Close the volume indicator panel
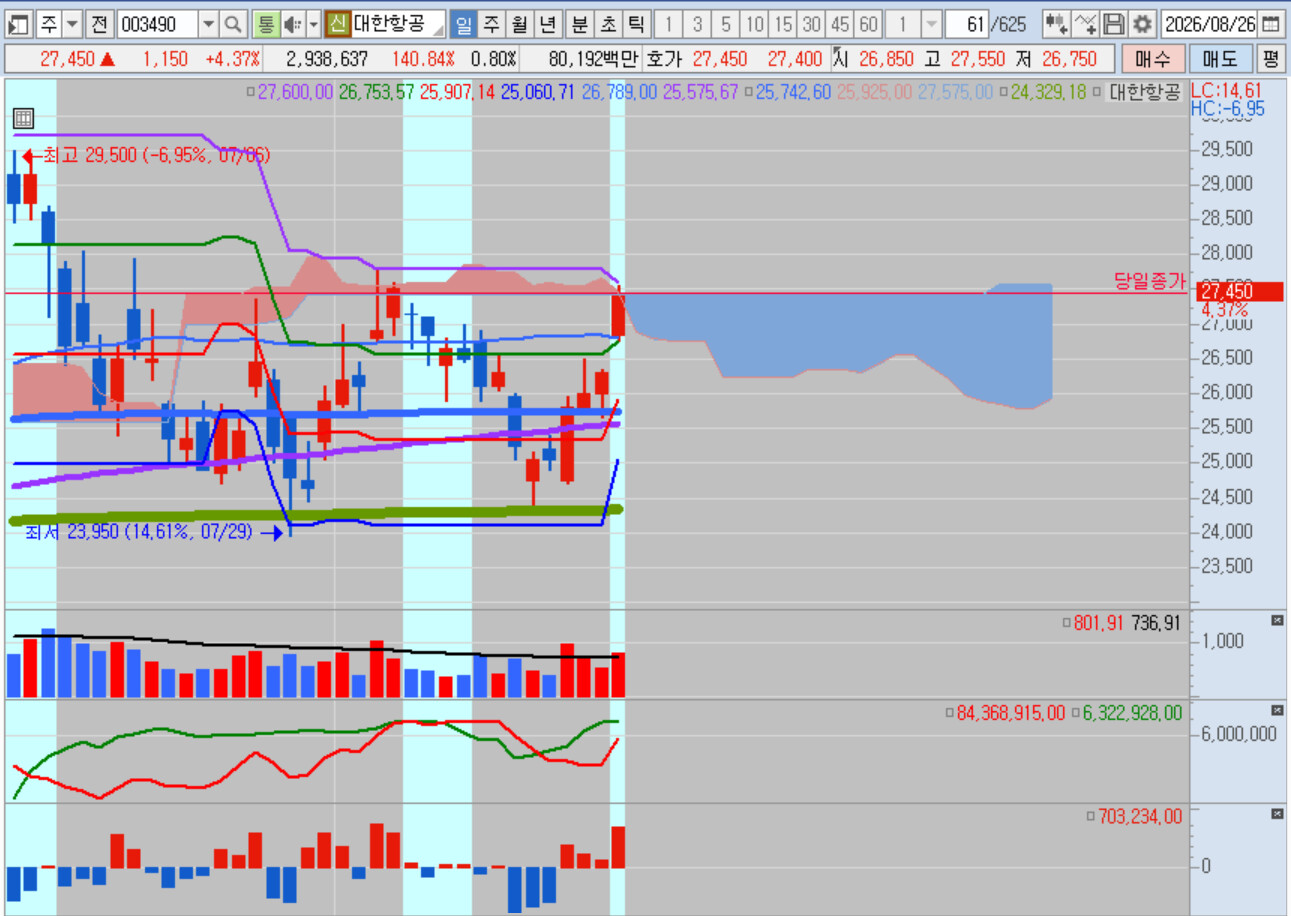Image resolution: width=1291 pixels, height=916 pixels. point(1276,621)
